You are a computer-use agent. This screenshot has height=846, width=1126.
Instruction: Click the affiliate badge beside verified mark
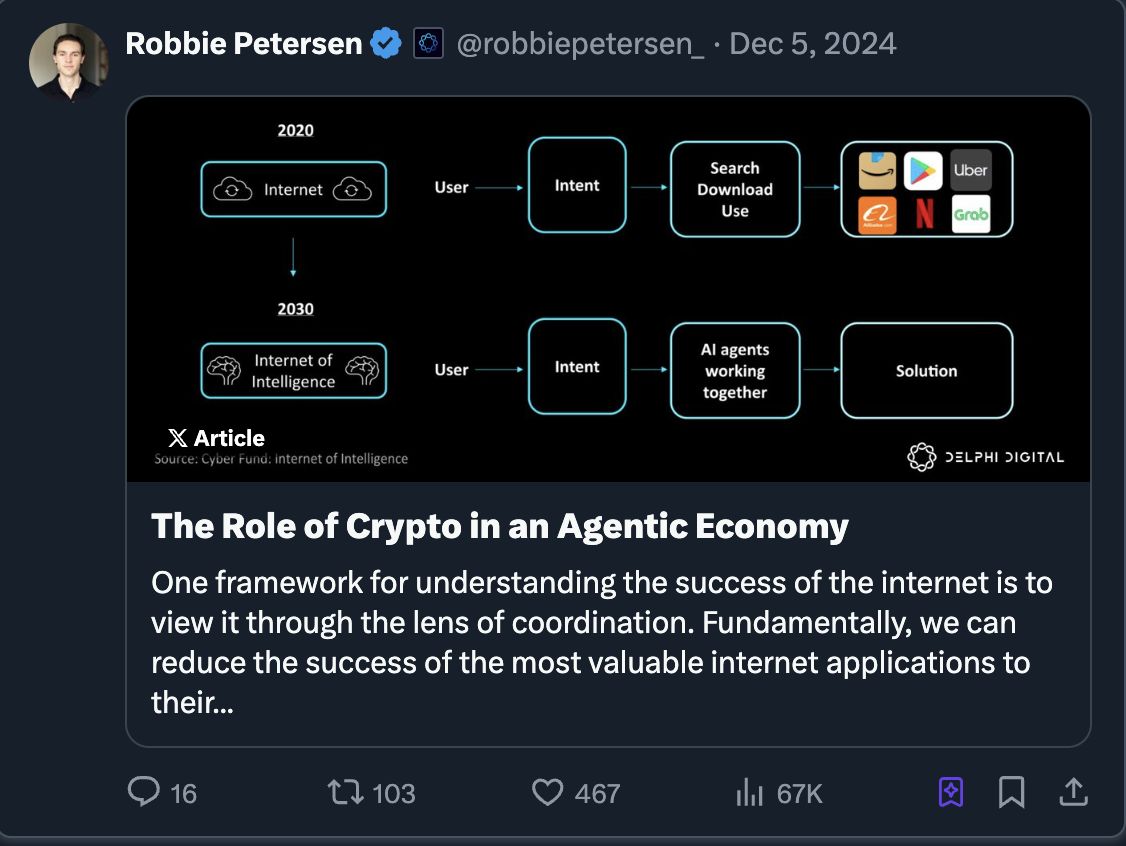pyautogui.click(x=428, y=44)
